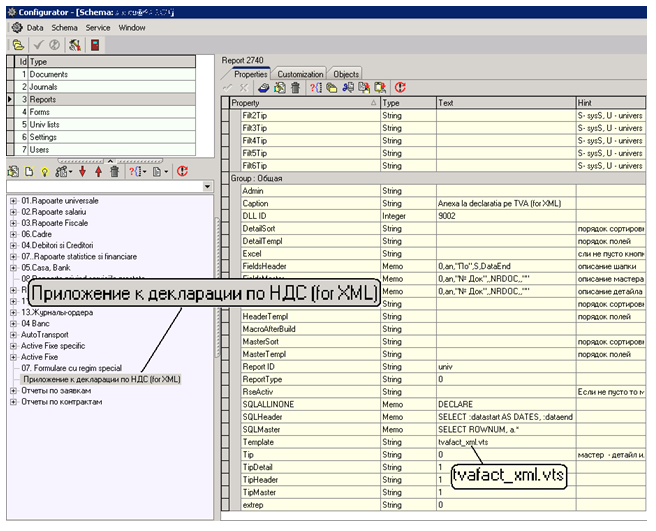
Task: Open schema with the folder toolbar icon
Action: 18,45
